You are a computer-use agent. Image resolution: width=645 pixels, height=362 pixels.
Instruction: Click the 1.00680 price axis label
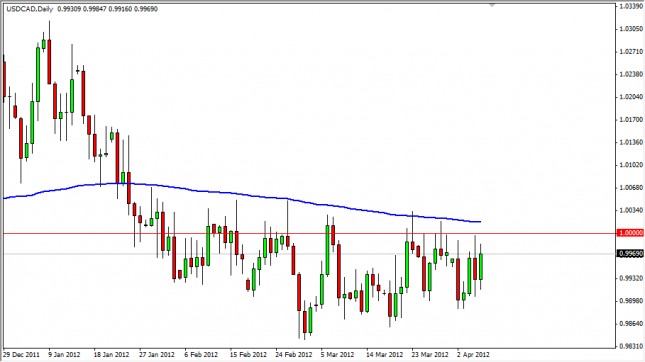(631, 188)
